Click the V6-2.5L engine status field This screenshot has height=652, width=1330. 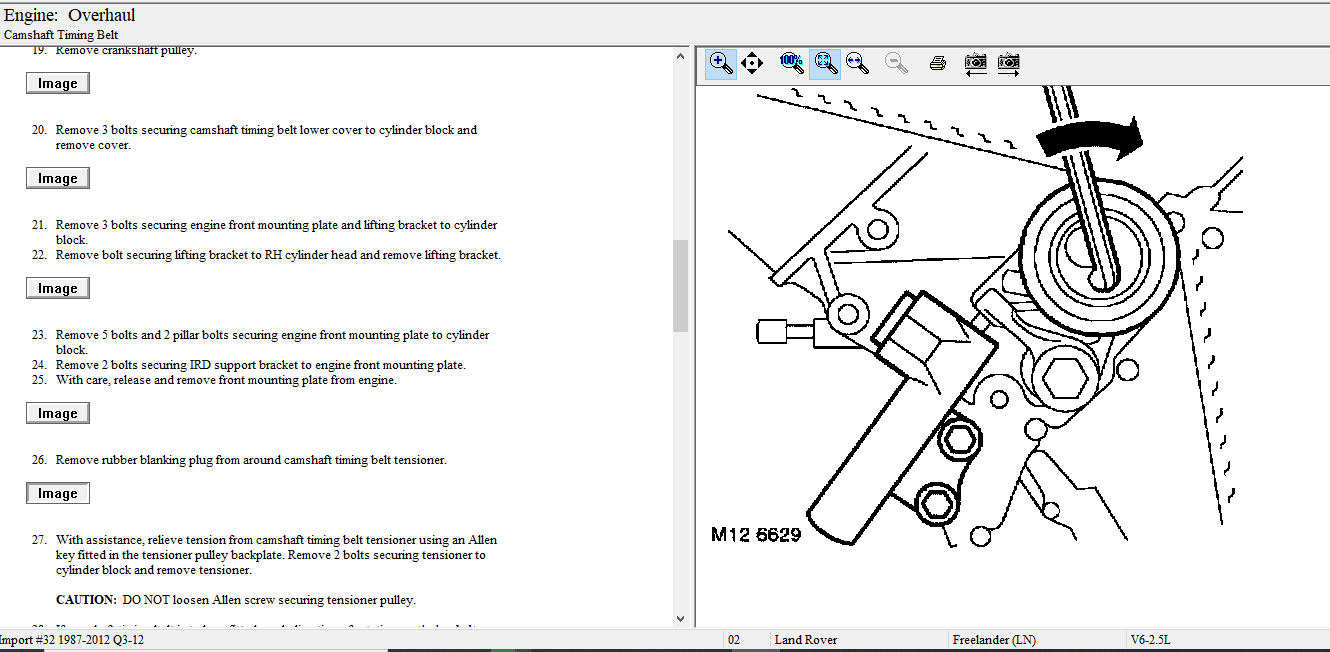(1150, 639)
